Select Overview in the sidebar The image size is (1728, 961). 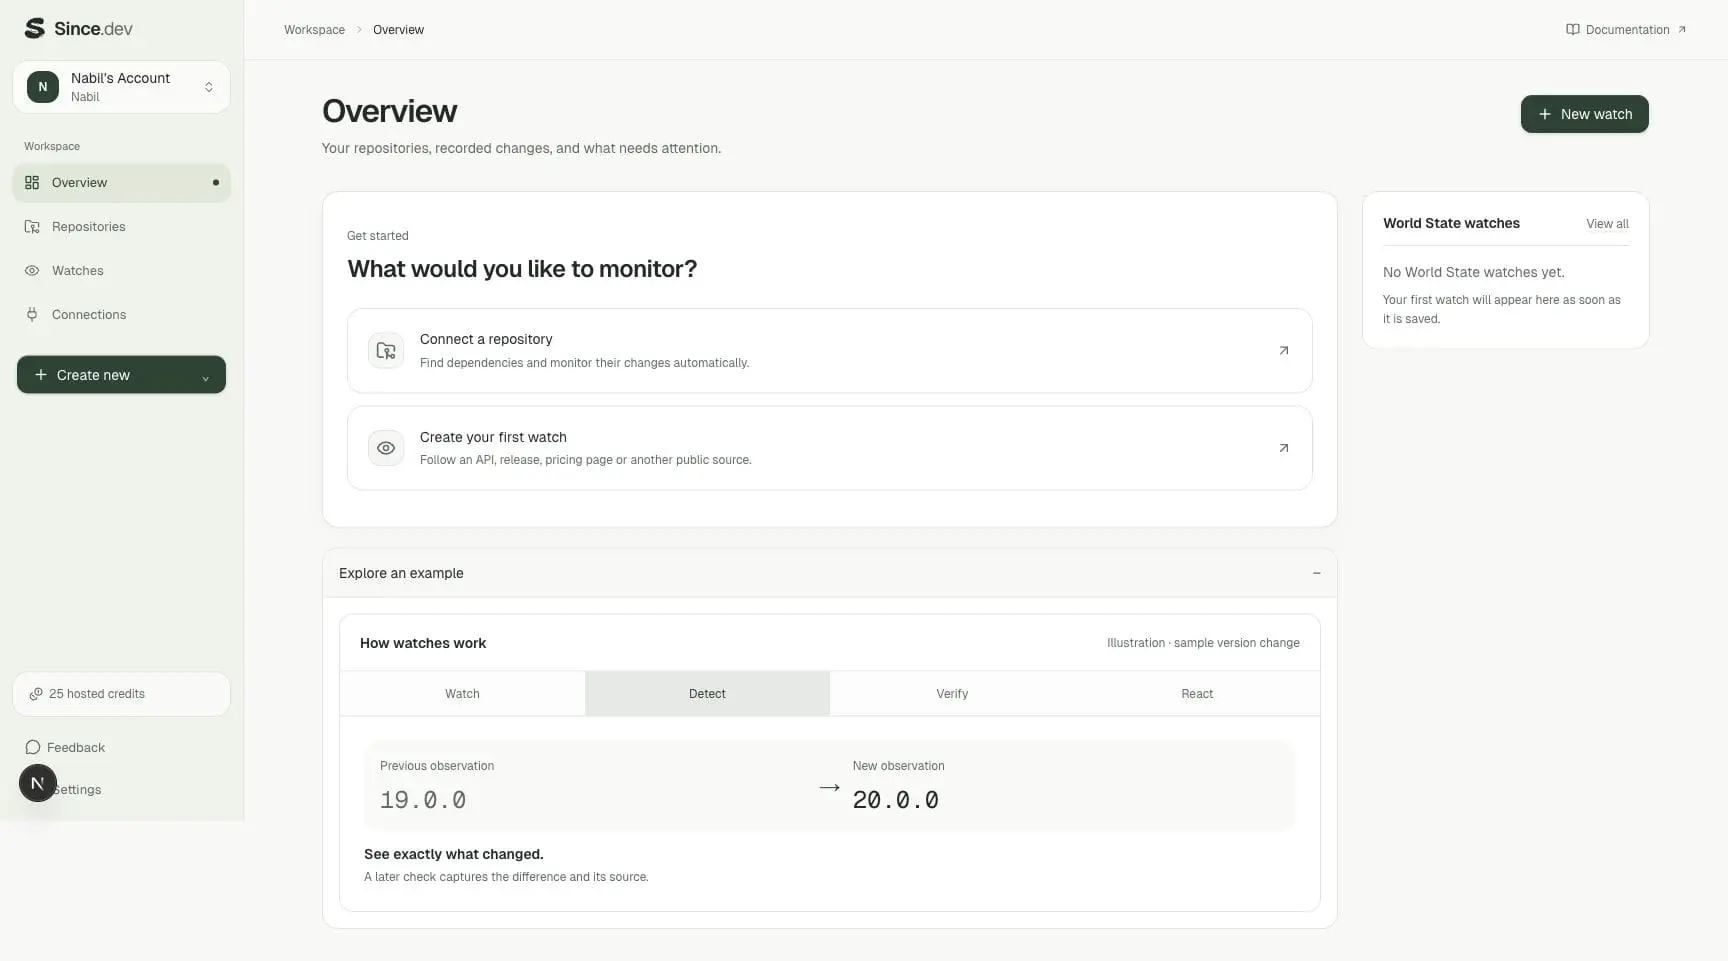(x=122, y=183)
